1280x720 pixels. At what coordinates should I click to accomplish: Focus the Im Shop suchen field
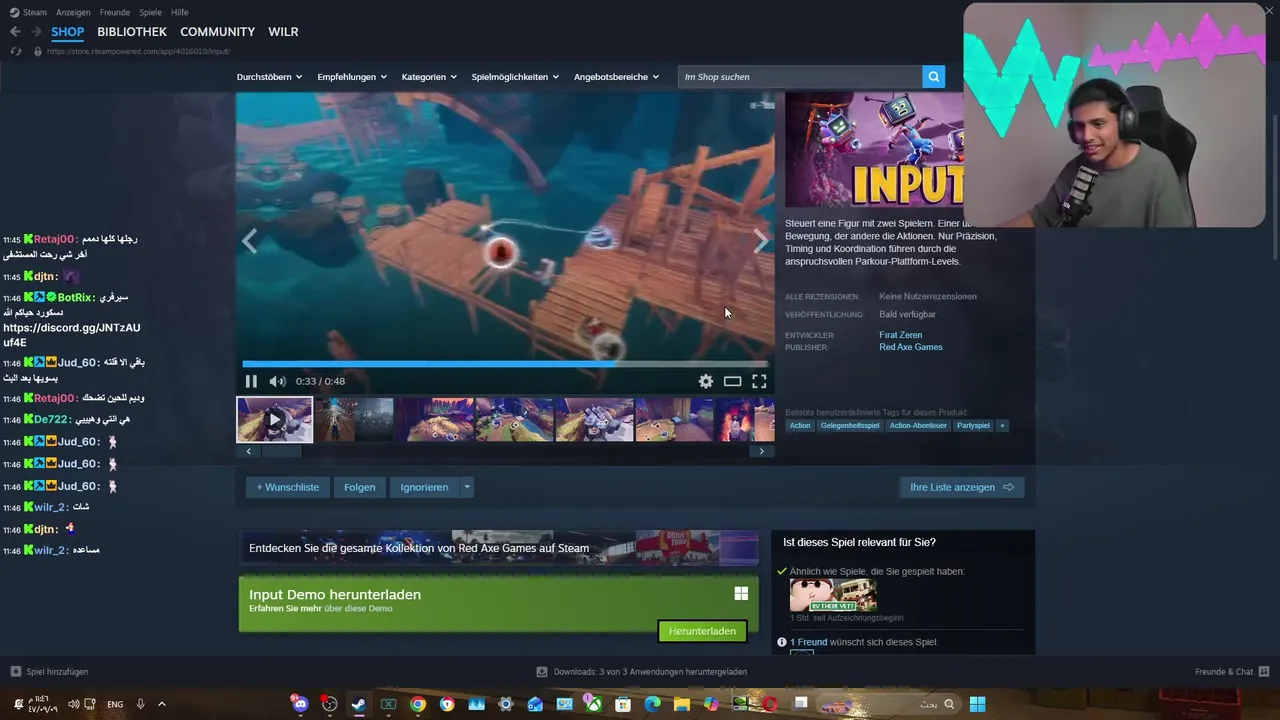[800, 77]
